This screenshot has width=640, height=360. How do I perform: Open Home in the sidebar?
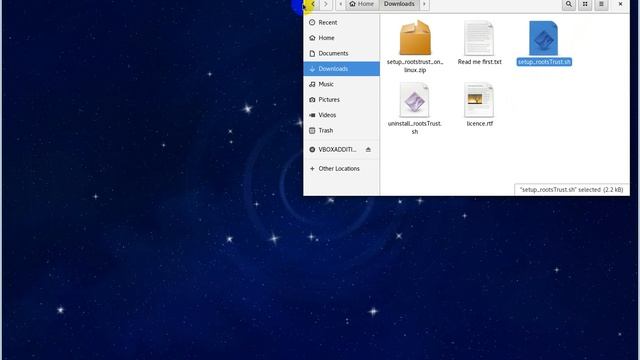[x=342, y=38]
